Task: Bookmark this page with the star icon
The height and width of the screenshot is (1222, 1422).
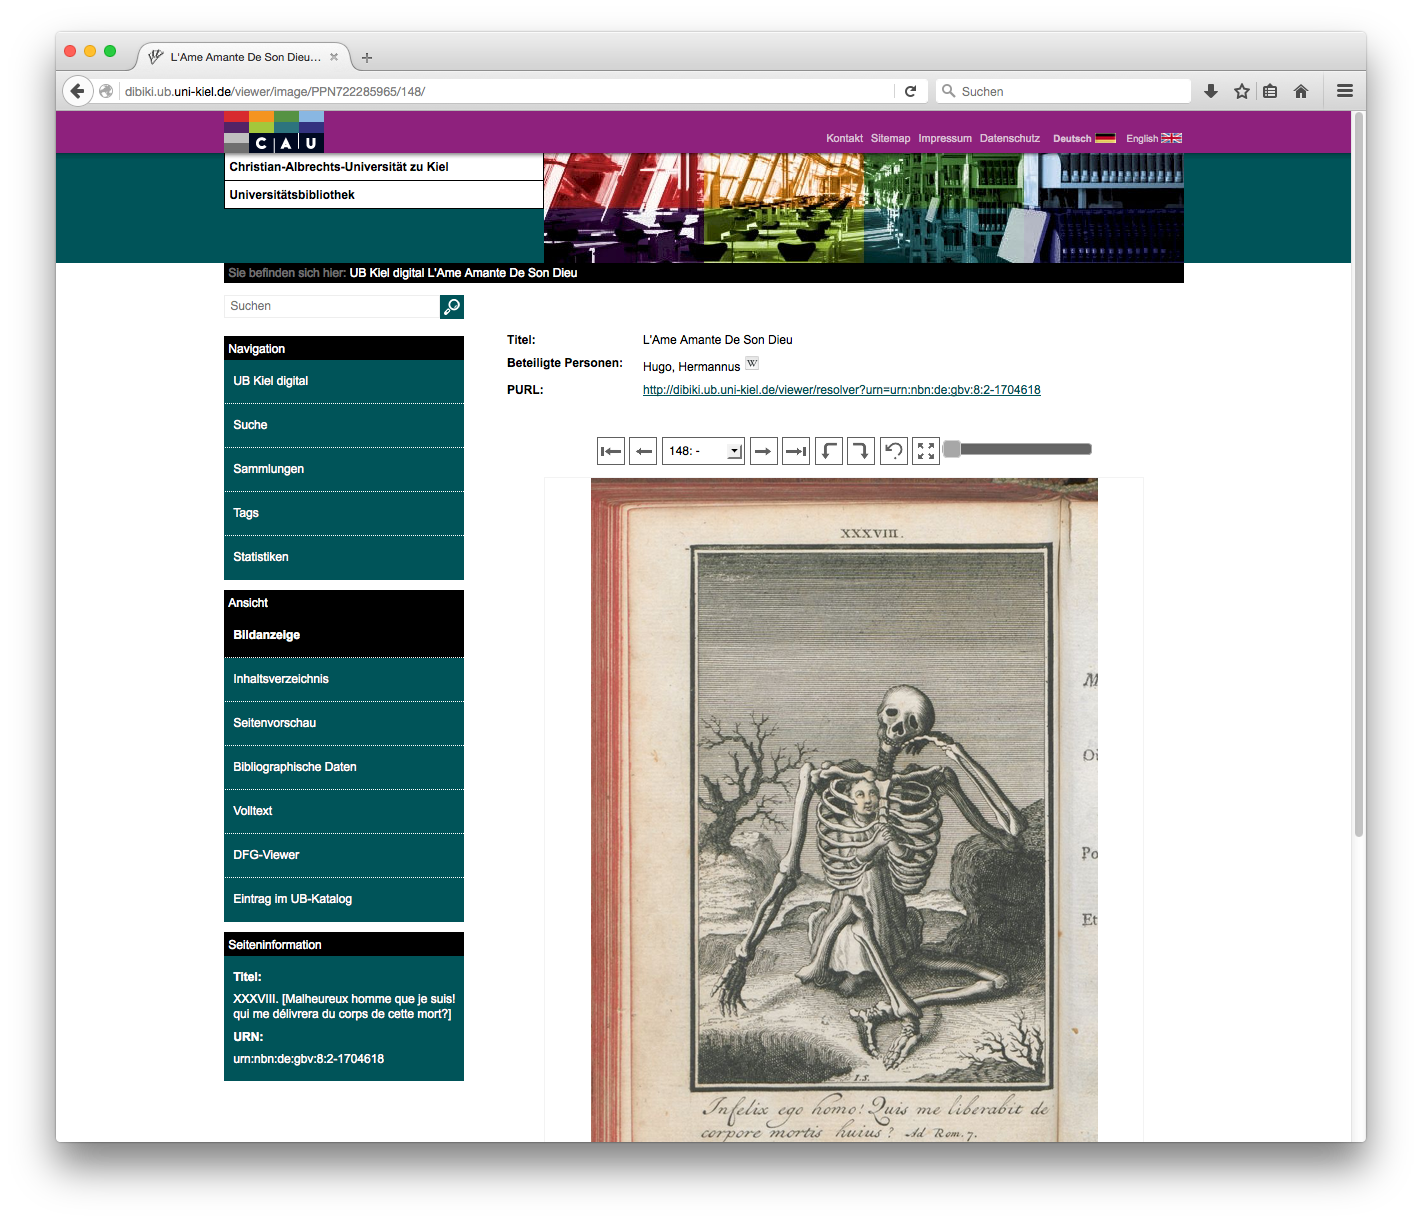Action: pos(1242,91)
